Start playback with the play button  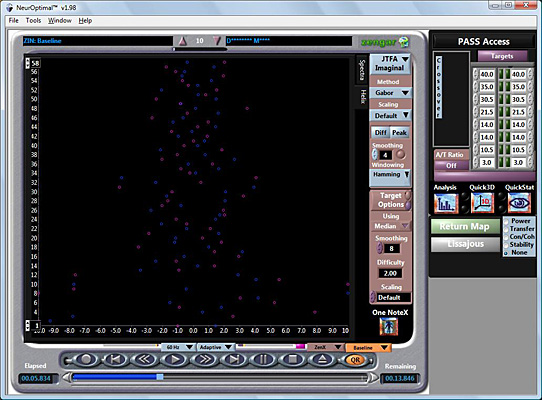(x=175, y=360)
